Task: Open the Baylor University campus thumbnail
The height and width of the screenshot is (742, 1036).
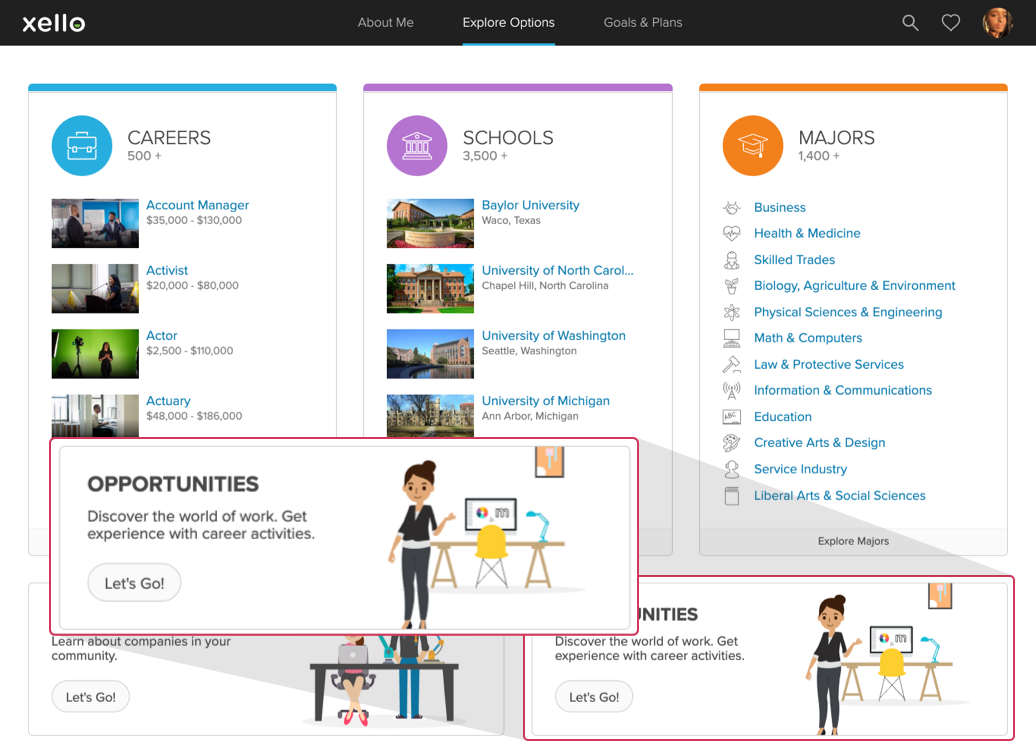Action: coord(430,223)
